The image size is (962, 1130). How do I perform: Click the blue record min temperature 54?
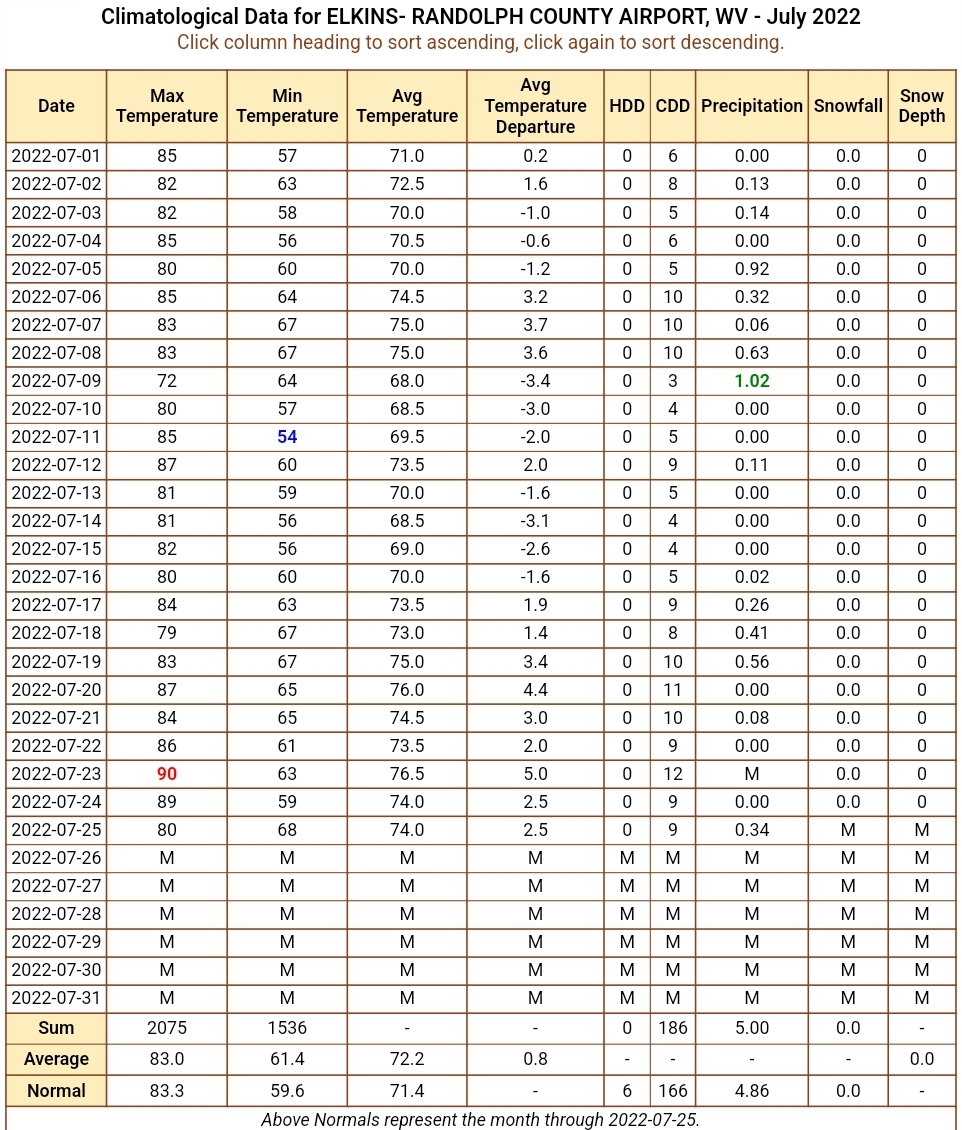tap(287, 437)
